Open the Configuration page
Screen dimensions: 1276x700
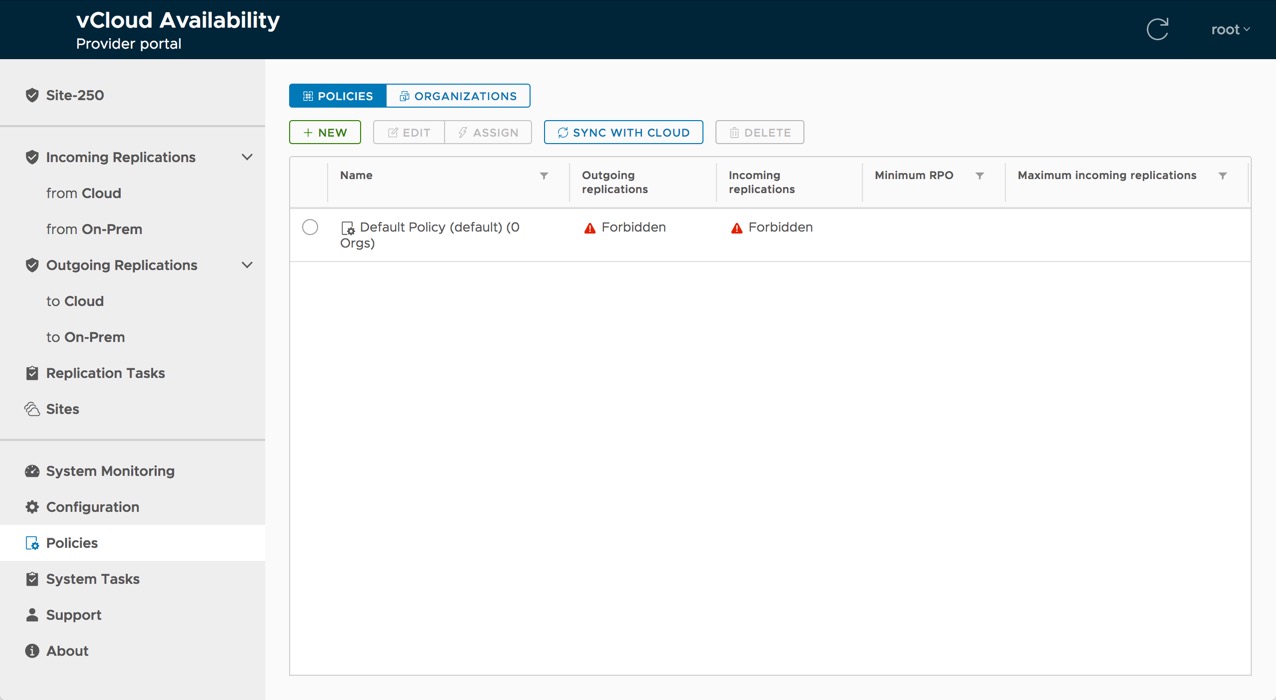92,507
